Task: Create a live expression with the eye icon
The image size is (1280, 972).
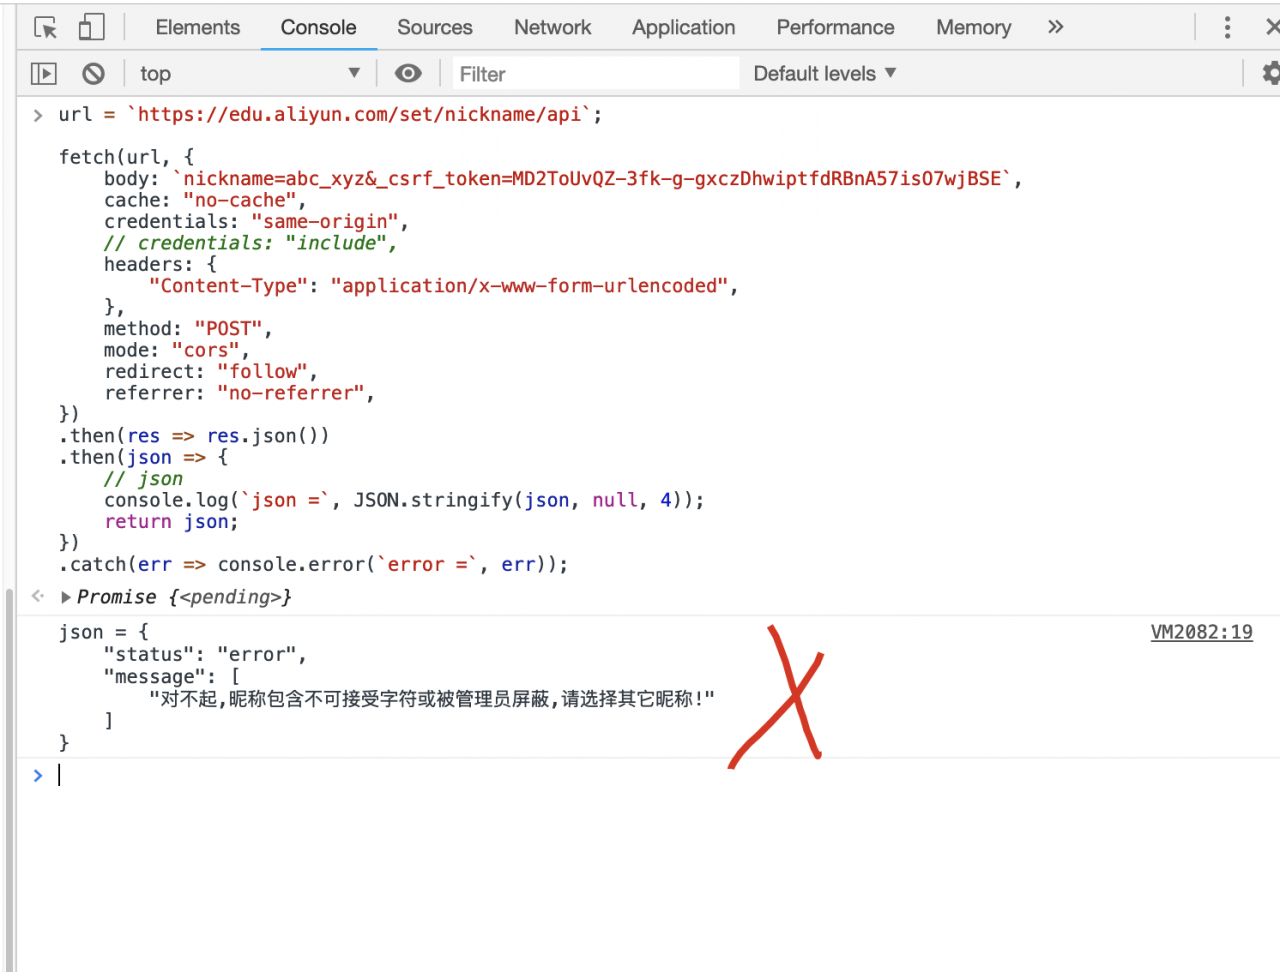Action: click(x=408, y=73)
